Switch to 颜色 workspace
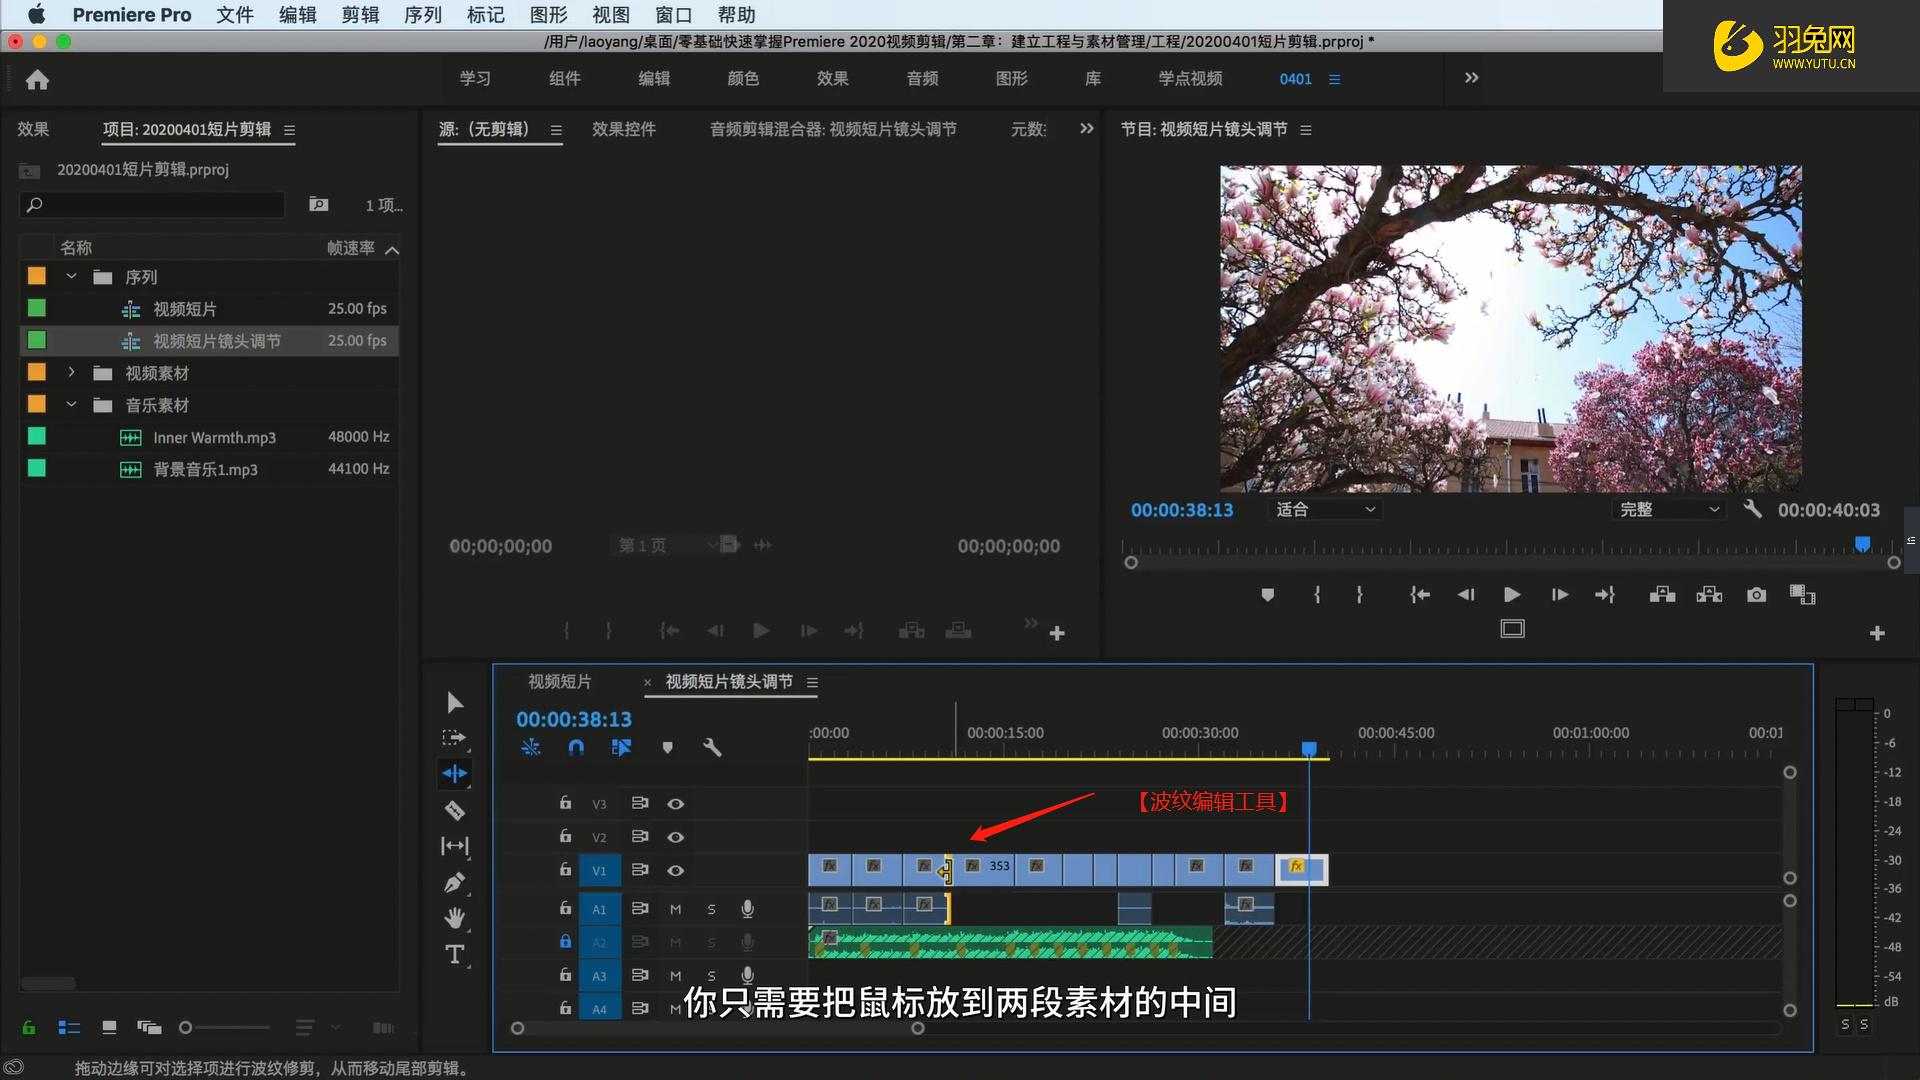The height and width of the screenshot is (1080, 1920). [743, 78]
